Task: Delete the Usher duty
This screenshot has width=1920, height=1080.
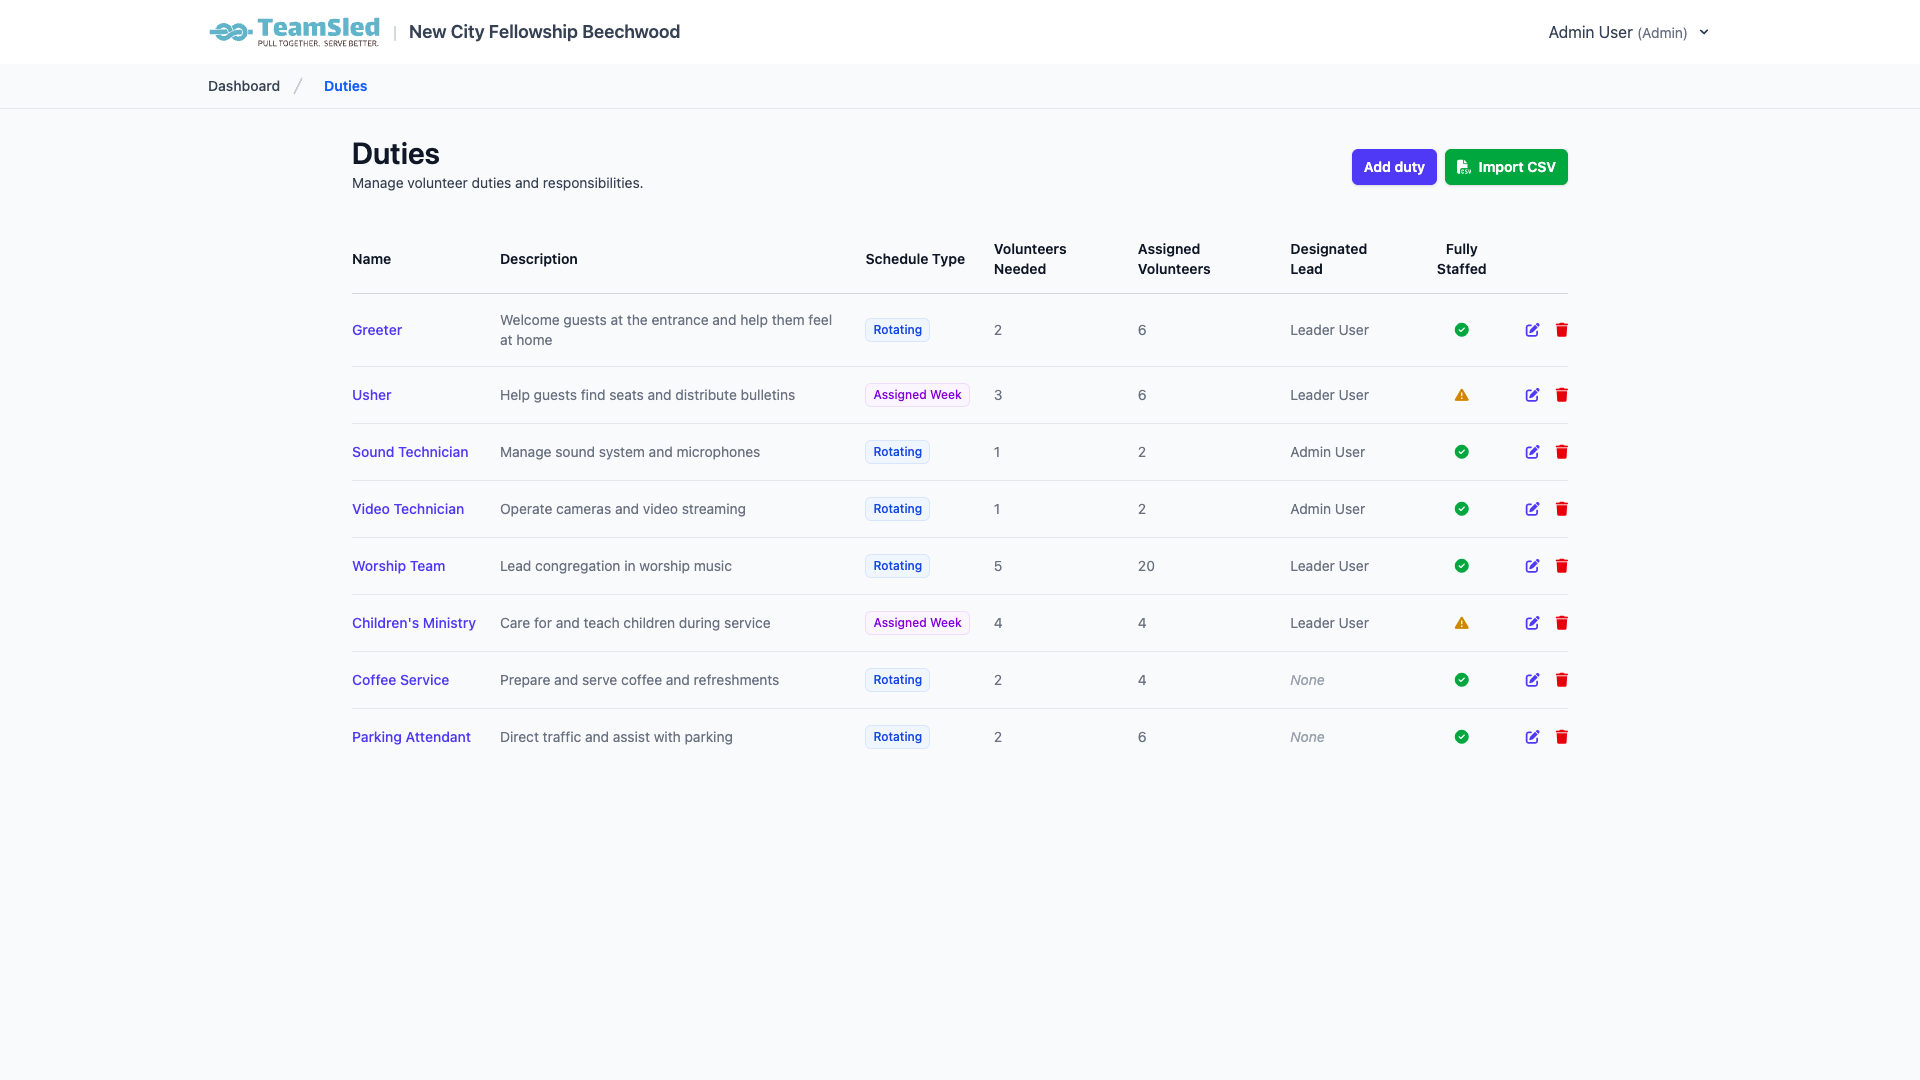Action: (x=1562, y=395)
